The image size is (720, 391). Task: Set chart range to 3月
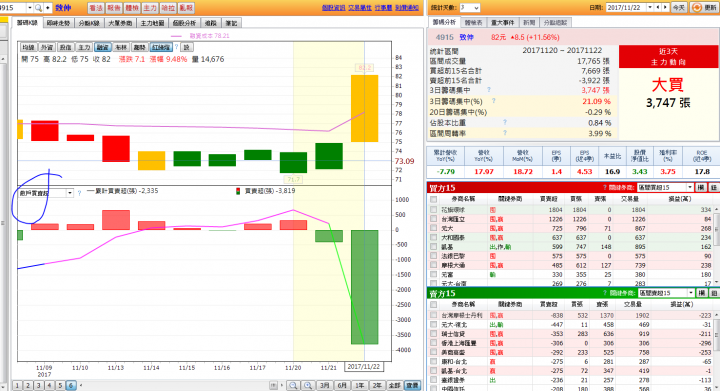[324, 385]
